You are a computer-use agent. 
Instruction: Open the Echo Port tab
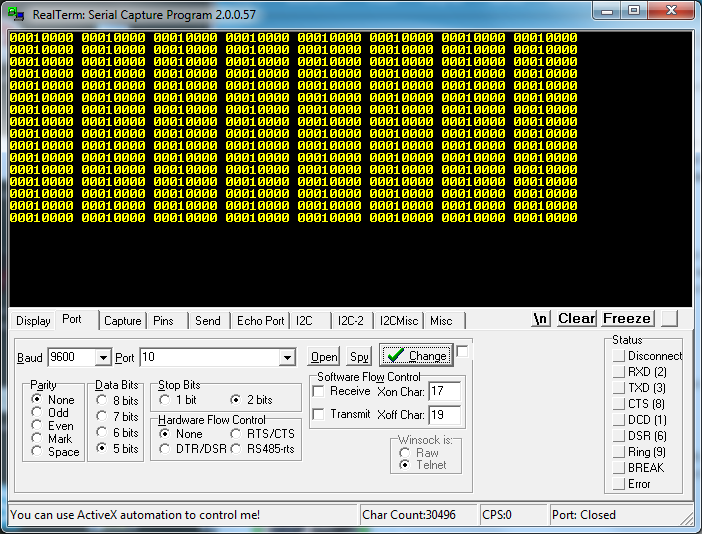coord(260,321)
